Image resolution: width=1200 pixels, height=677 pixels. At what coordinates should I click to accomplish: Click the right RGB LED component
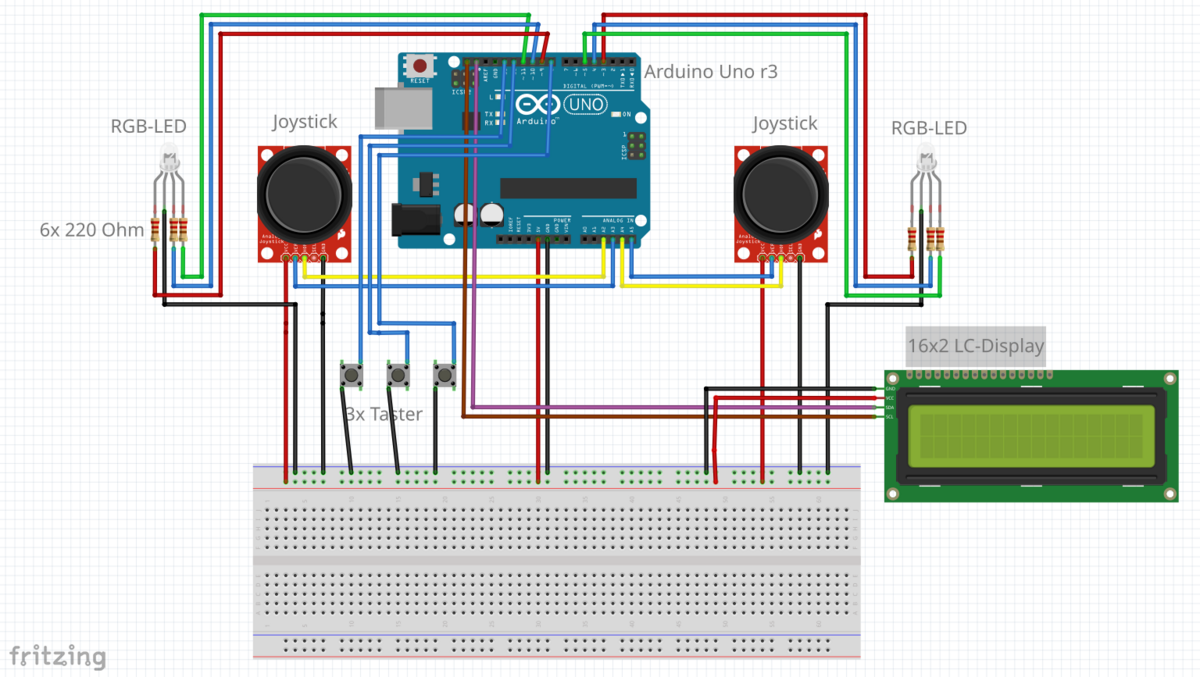[x=925, y=157]
